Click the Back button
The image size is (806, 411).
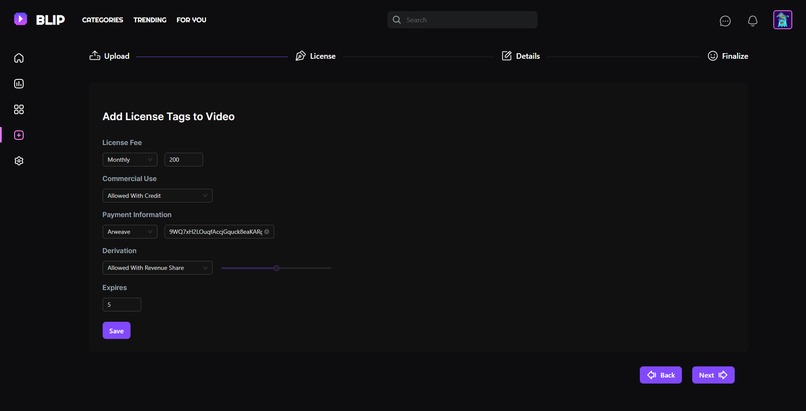pos(661,375)
